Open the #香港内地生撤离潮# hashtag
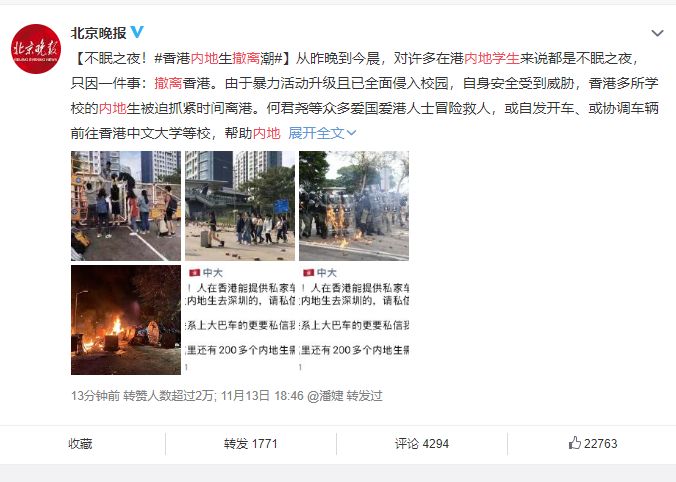The image size is (676, 482). click(218, 58)
